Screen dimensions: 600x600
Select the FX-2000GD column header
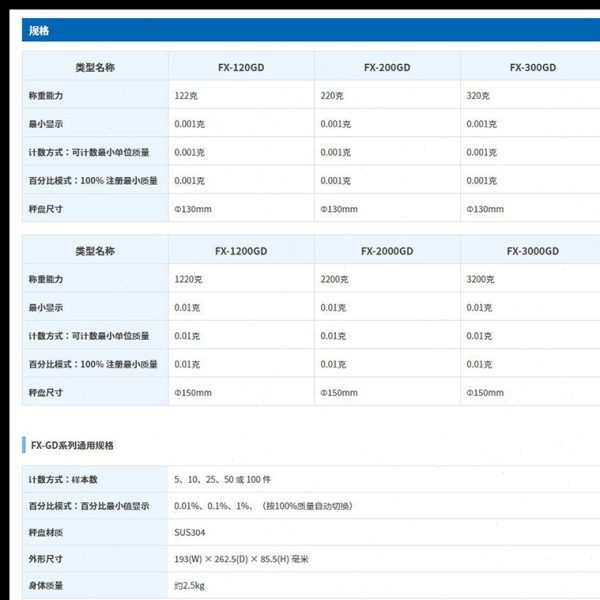(387, 251)
